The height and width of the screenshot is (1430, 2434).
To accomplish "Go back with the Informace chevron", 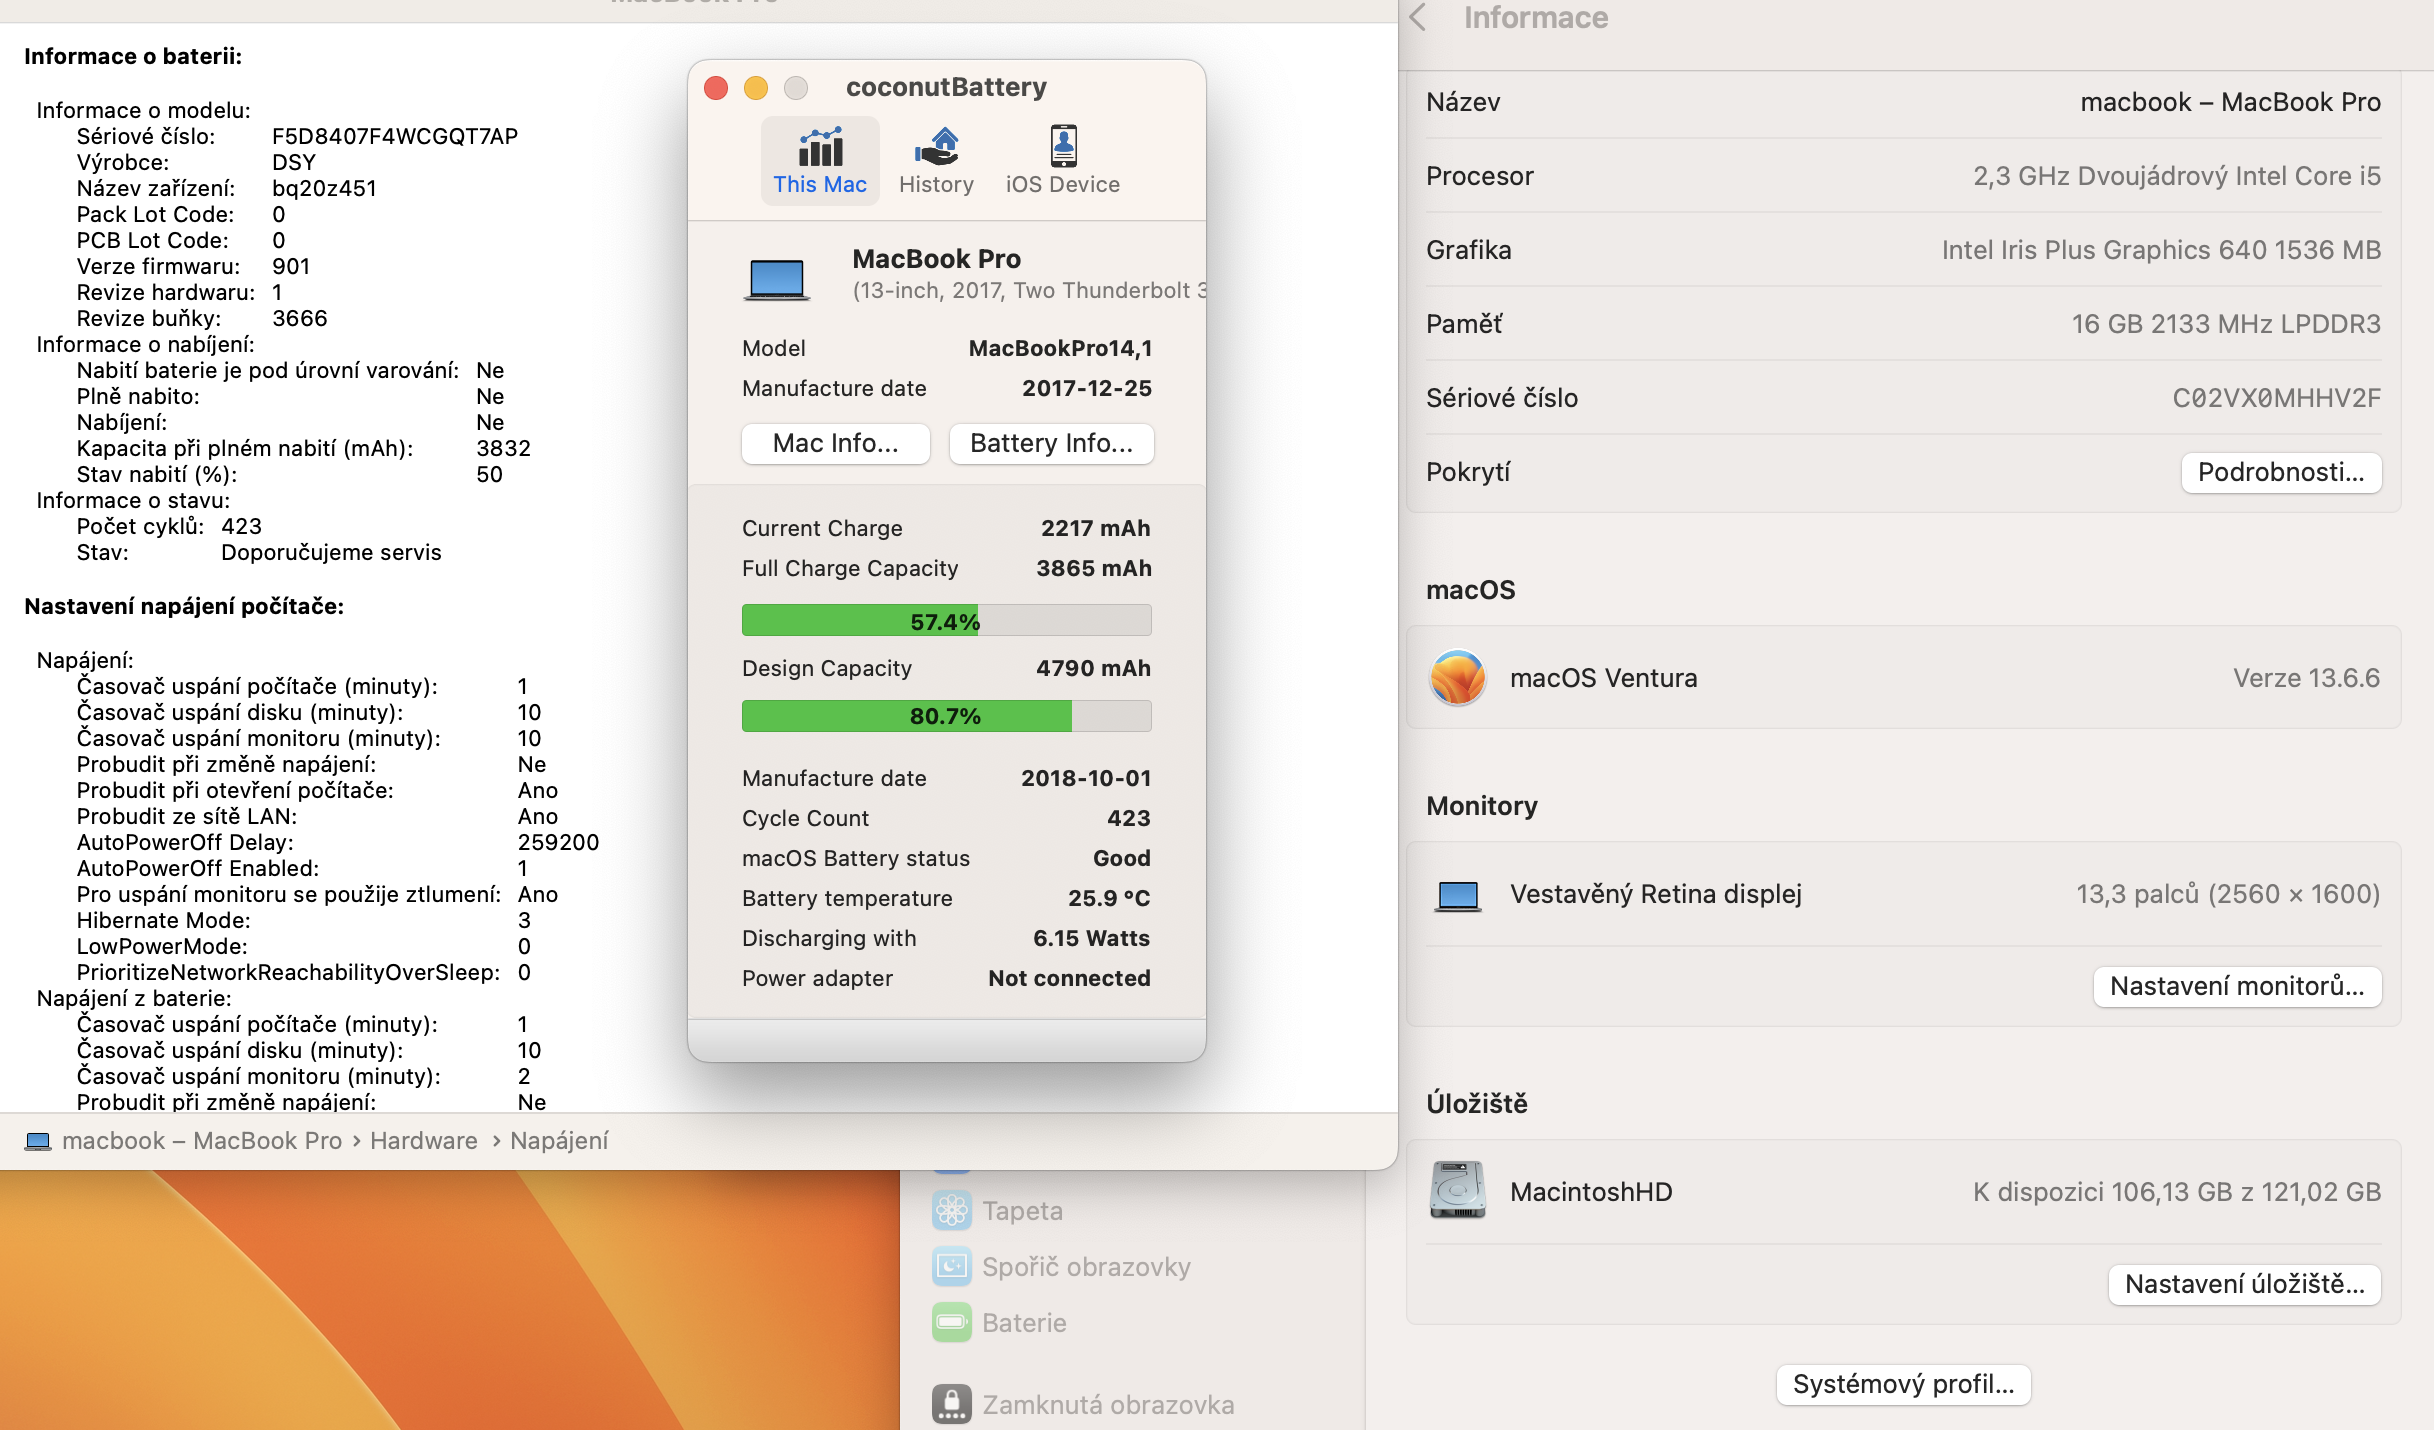I will click(x=1418, y=18).
